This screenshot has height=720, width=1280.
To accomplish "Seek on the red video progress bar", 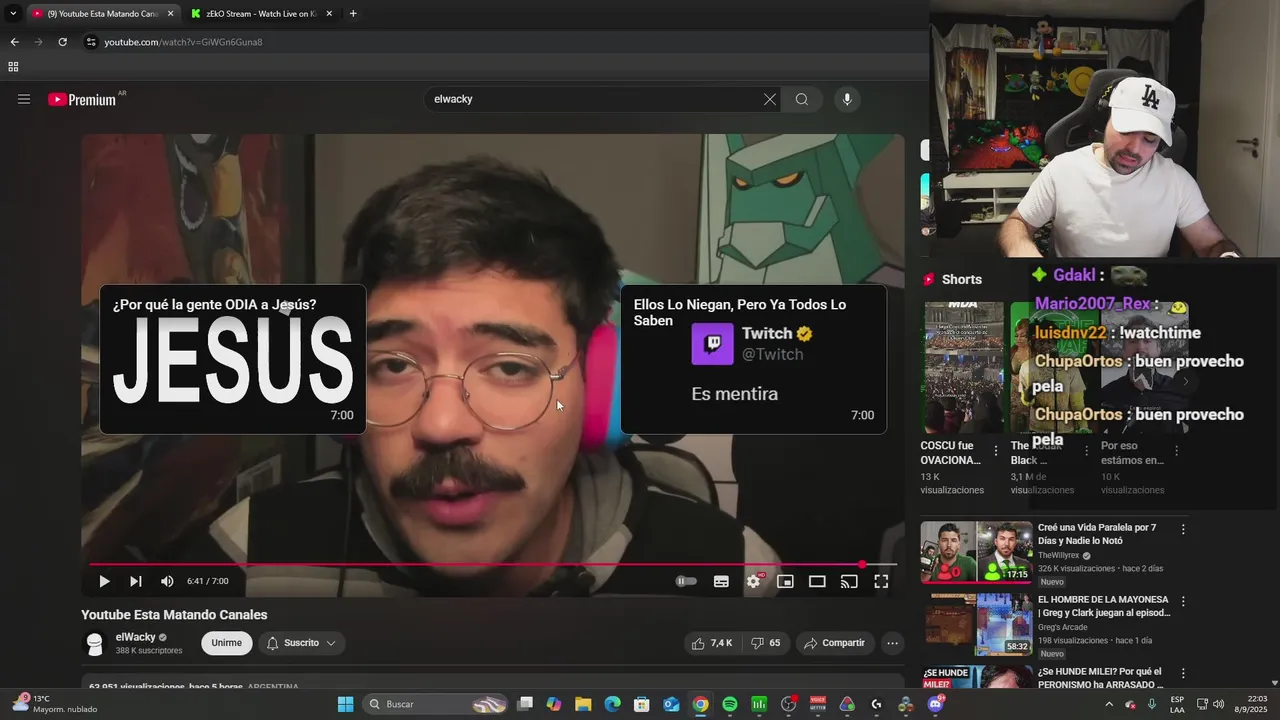I will 493,565.
